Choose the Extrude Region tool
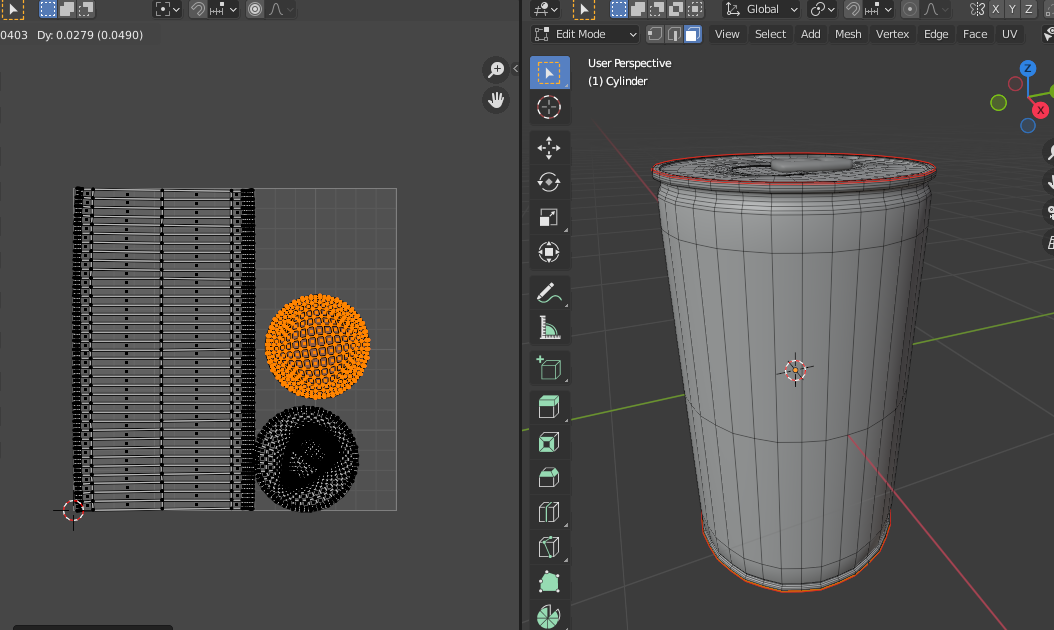This screenshot has width=1054, height=630. point(549,406)
